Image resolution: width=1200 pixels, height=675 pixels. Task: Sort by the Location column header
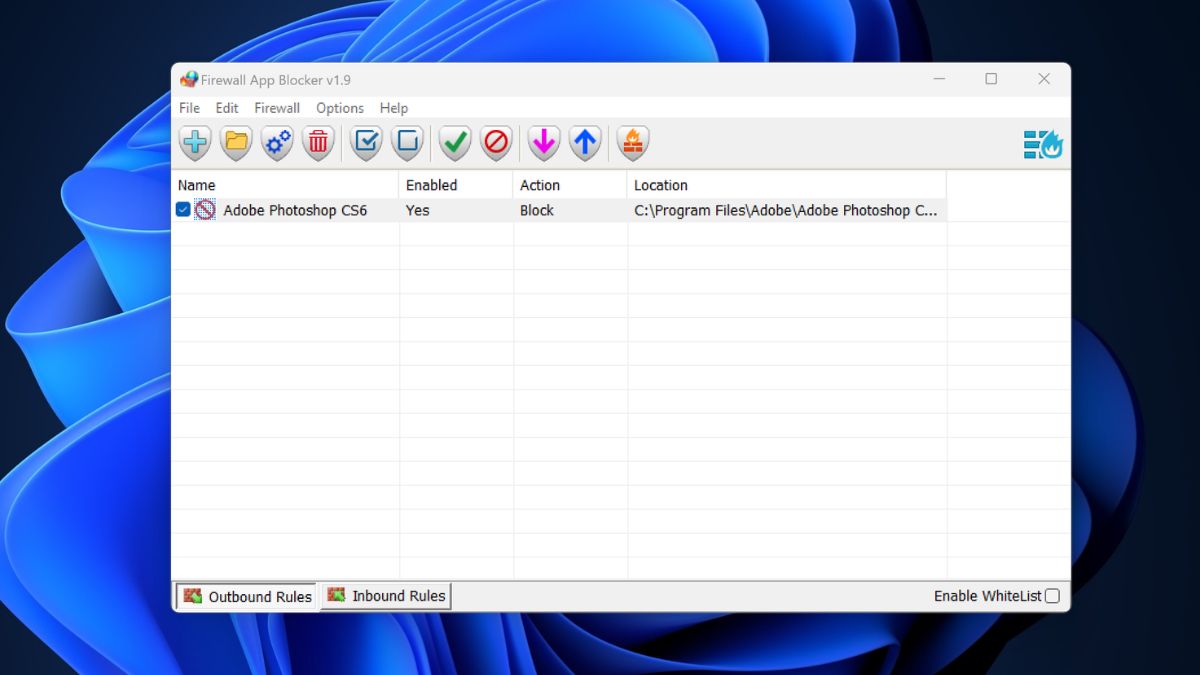pos(787,185)
